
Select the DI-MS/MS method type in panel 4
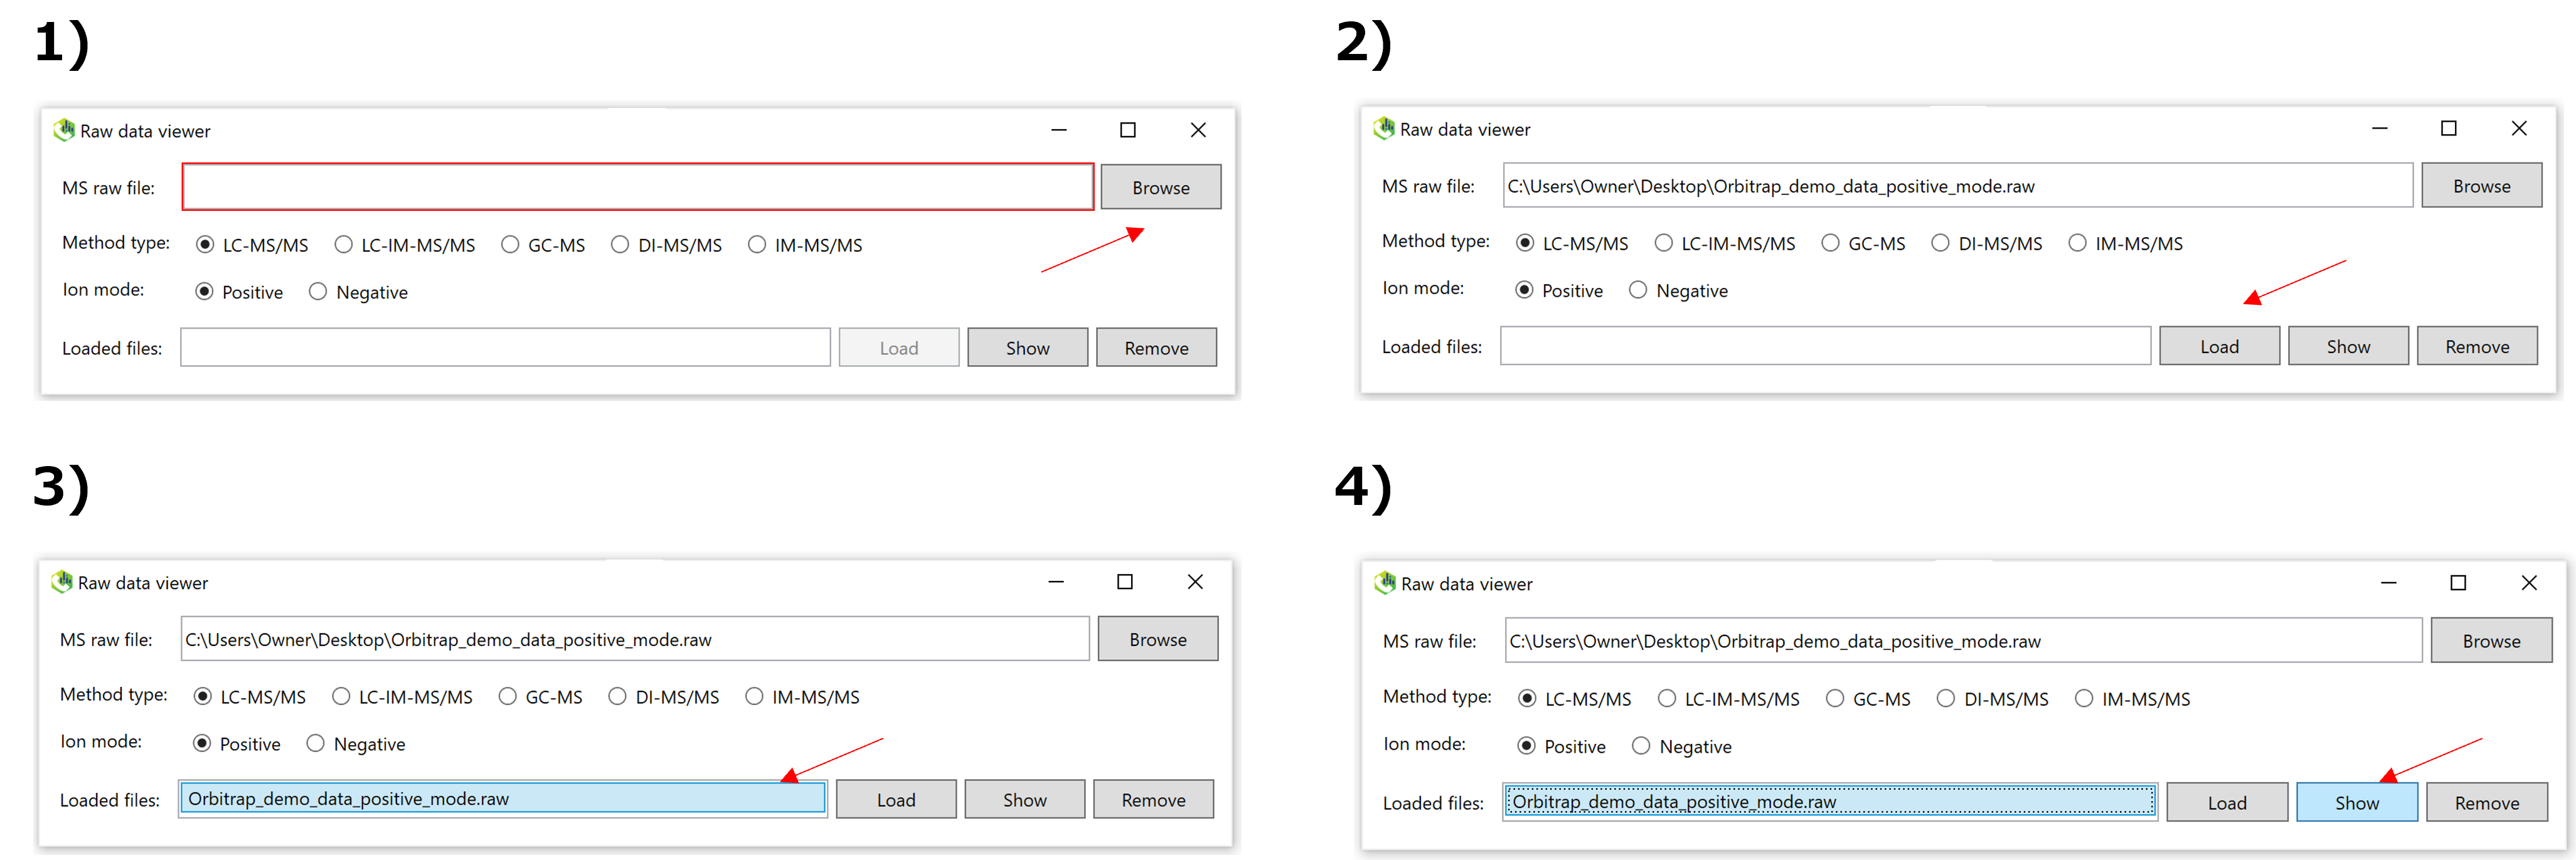pyautogui.click(x=1946, y=698)
